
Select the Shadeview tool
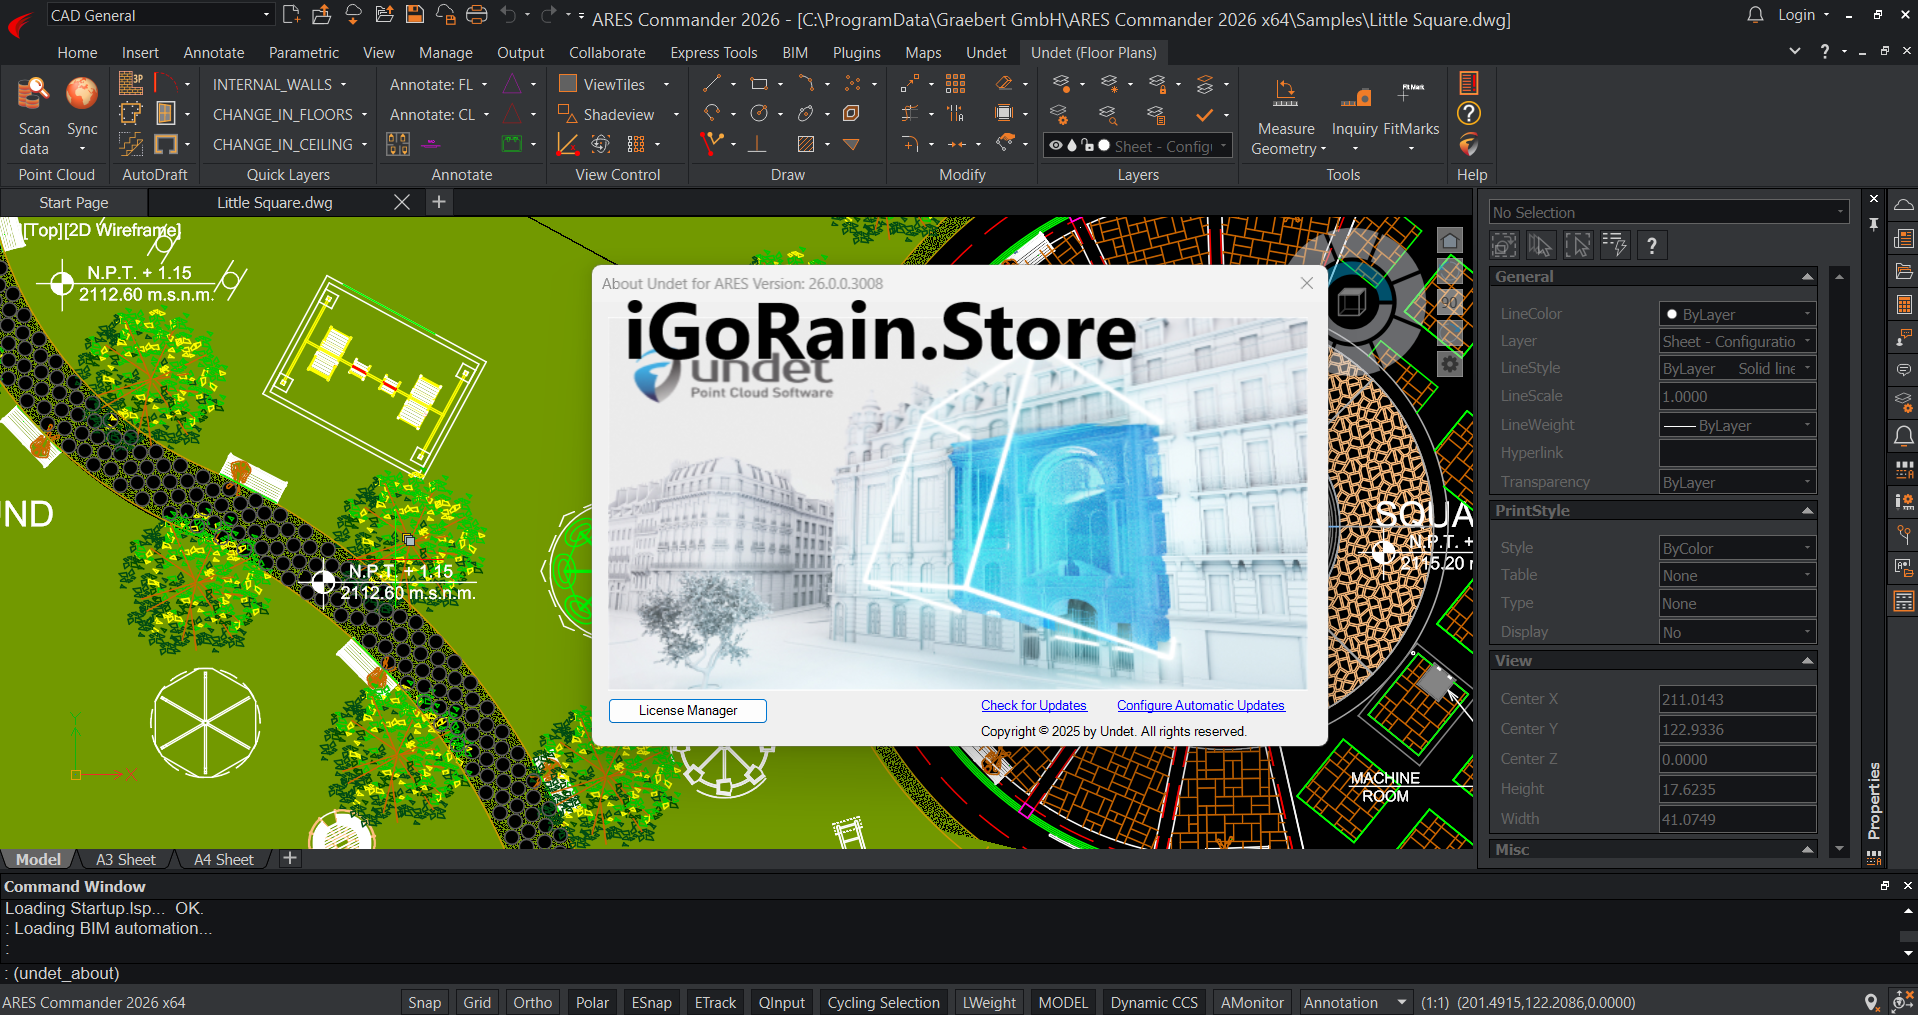[617, 115]
